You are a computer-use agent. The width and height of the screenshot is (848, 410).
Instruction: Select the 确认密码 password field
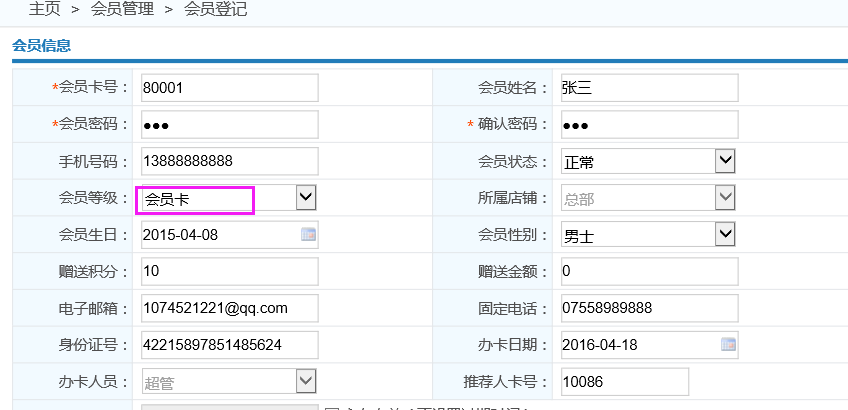(x=647, y=125)
